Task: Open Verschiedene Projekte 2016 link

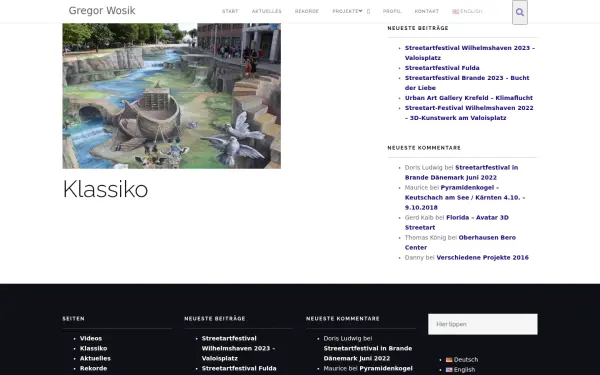Action: coord(483,258)
